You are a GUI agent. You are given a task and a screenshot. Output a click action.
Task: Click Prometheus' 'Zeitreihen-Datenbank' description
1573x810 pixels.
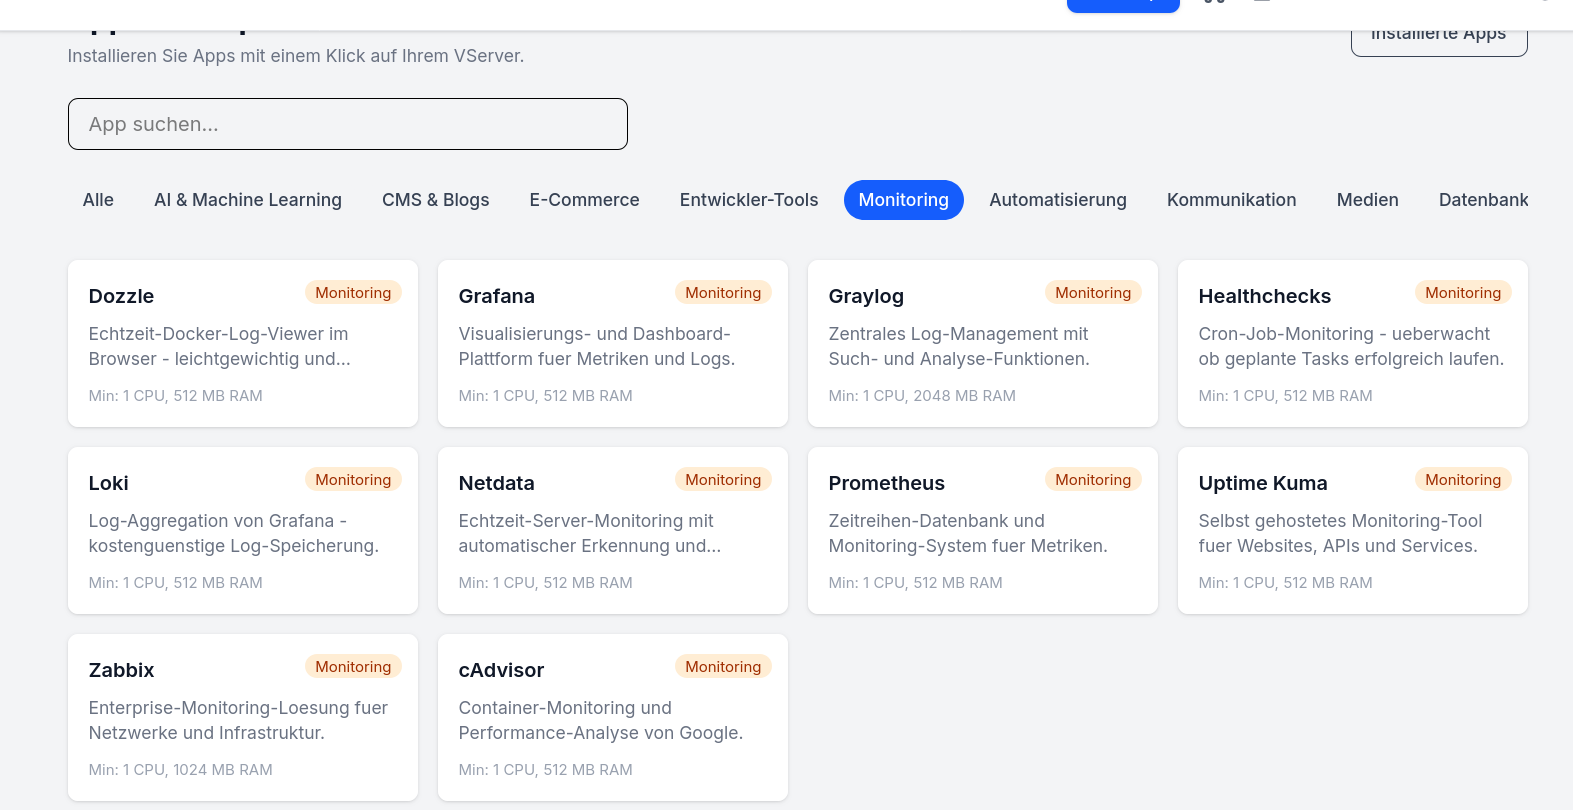[968, 533]
